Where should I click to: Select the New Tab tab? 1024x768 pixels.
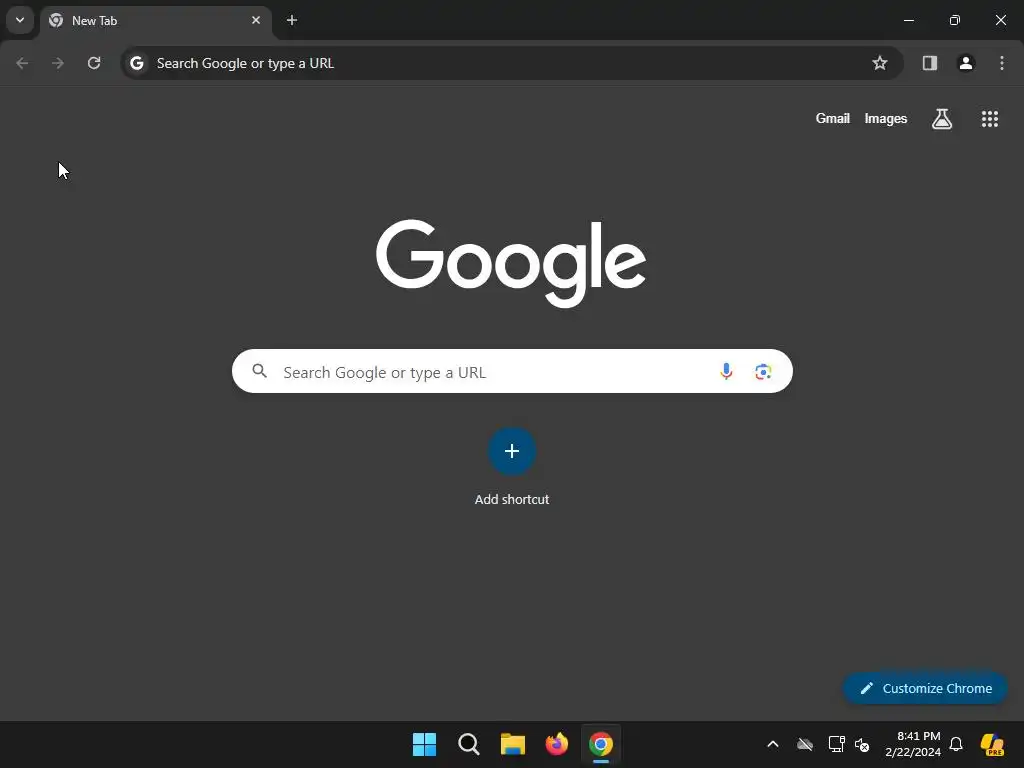point(155,21)
